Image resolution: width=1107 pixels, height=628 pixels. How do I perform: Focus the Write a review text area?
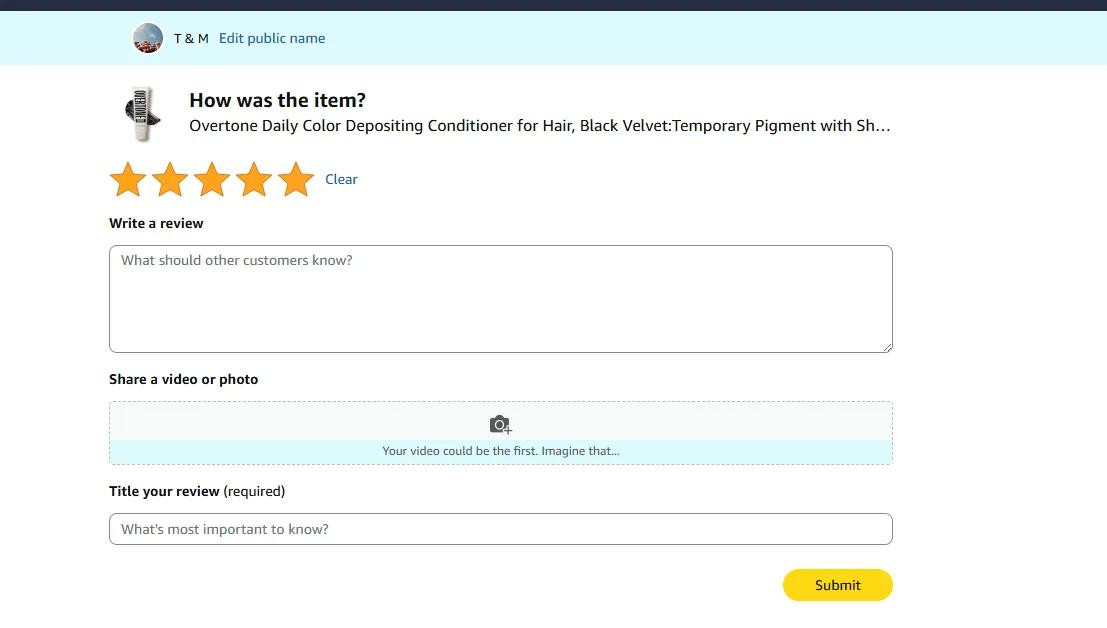(x=500, y=298)
